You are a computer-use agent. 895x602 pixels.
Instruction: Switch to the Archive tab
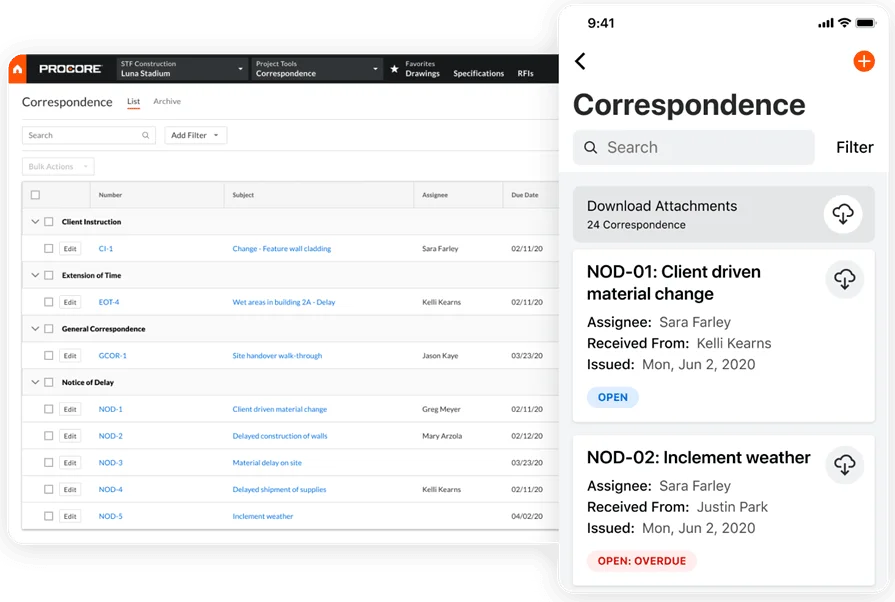pos(167,101)
